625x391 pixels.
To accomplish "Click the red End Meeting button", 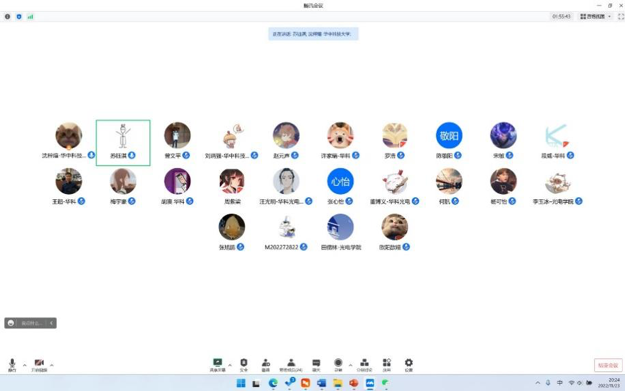I will click(x=608, y=365).
